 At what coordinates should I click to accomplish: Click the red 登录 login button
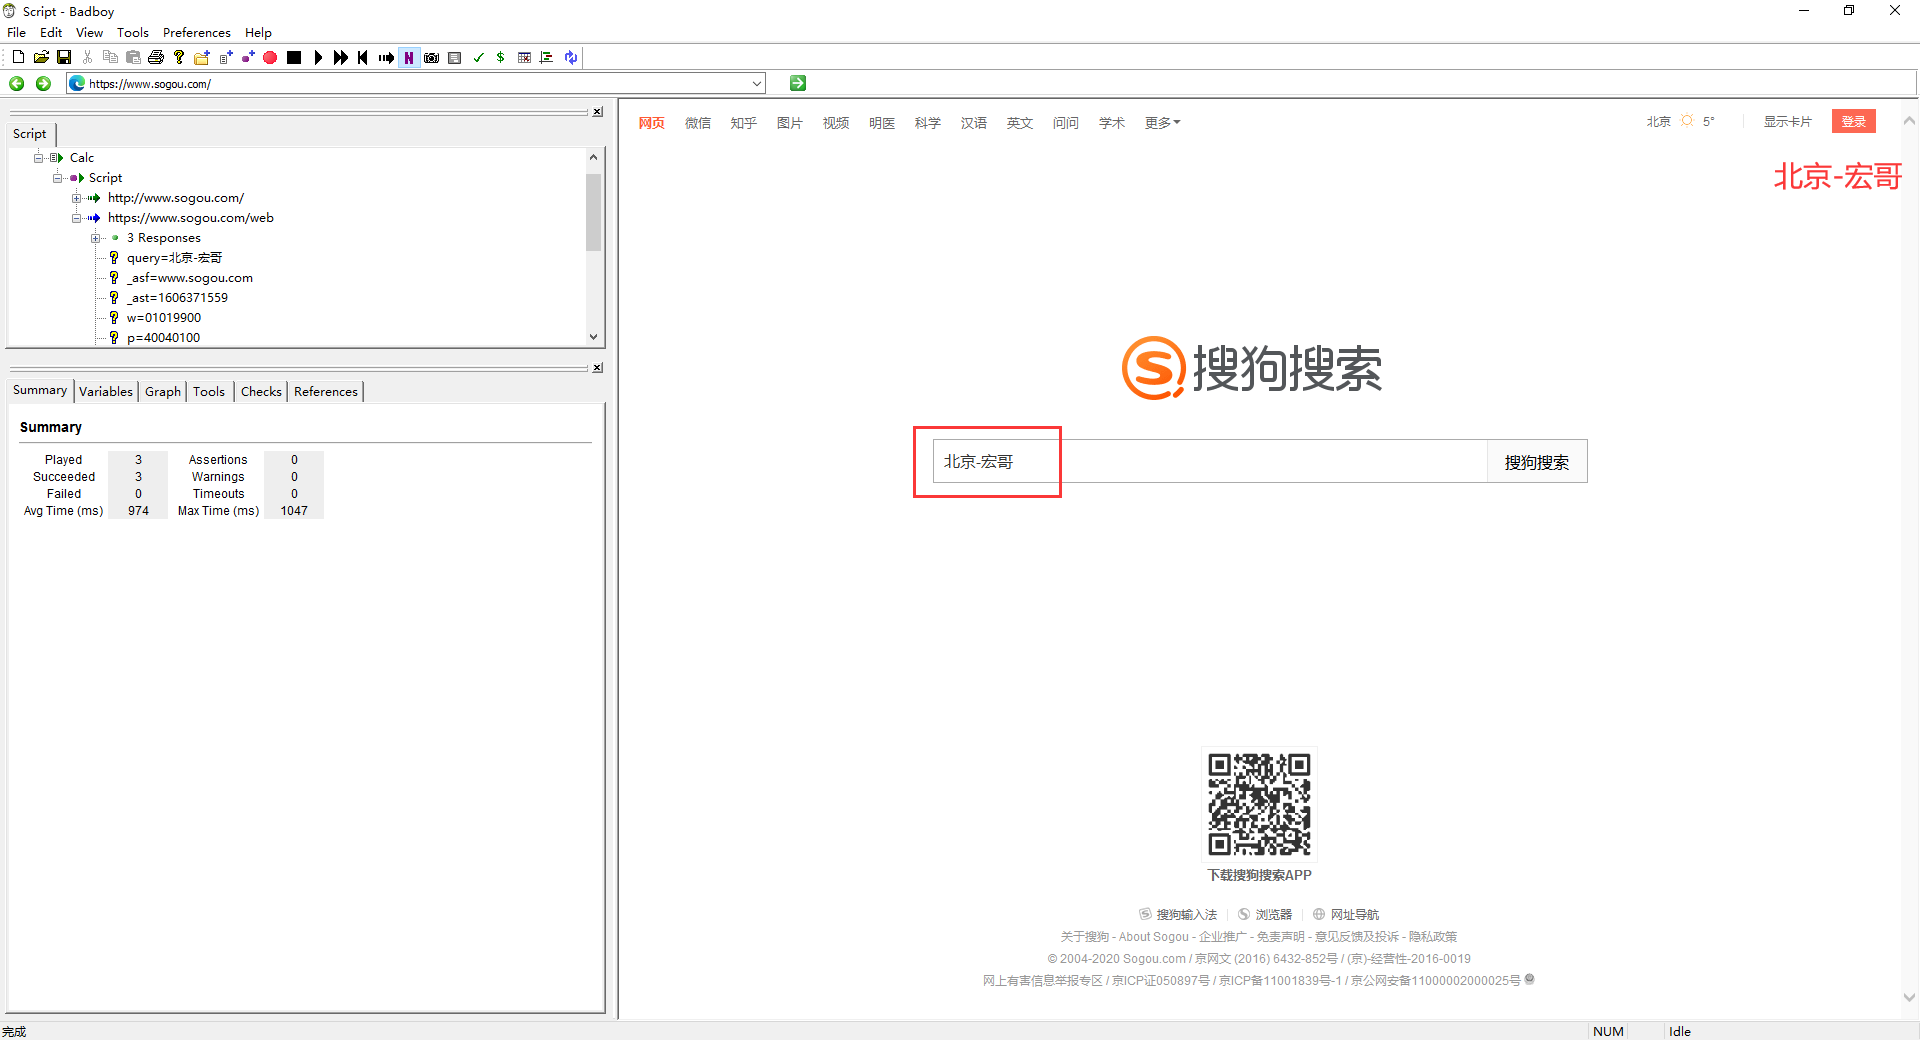tap(1854, 121)
